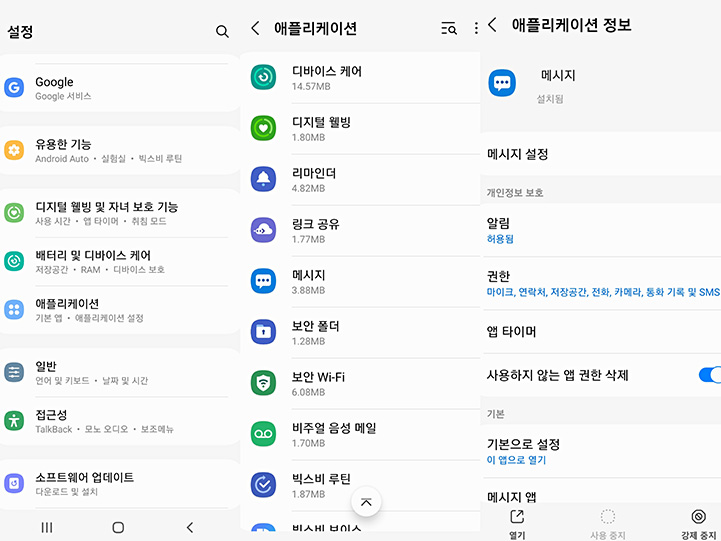Image resolution: width=721 pixels, height=541 pixels.
Task: Select the 리마인더 4.82MB row
Action: 360,179
